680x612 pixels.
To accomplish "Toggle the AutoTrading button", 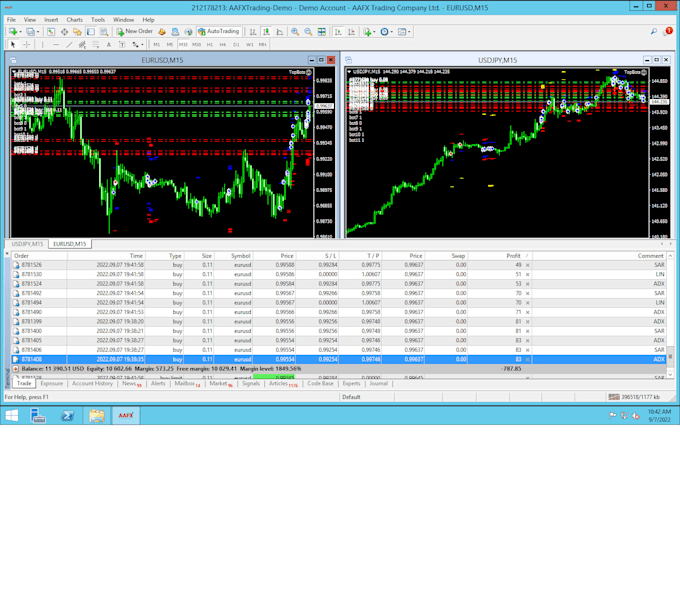I will [x=219, y=32].
